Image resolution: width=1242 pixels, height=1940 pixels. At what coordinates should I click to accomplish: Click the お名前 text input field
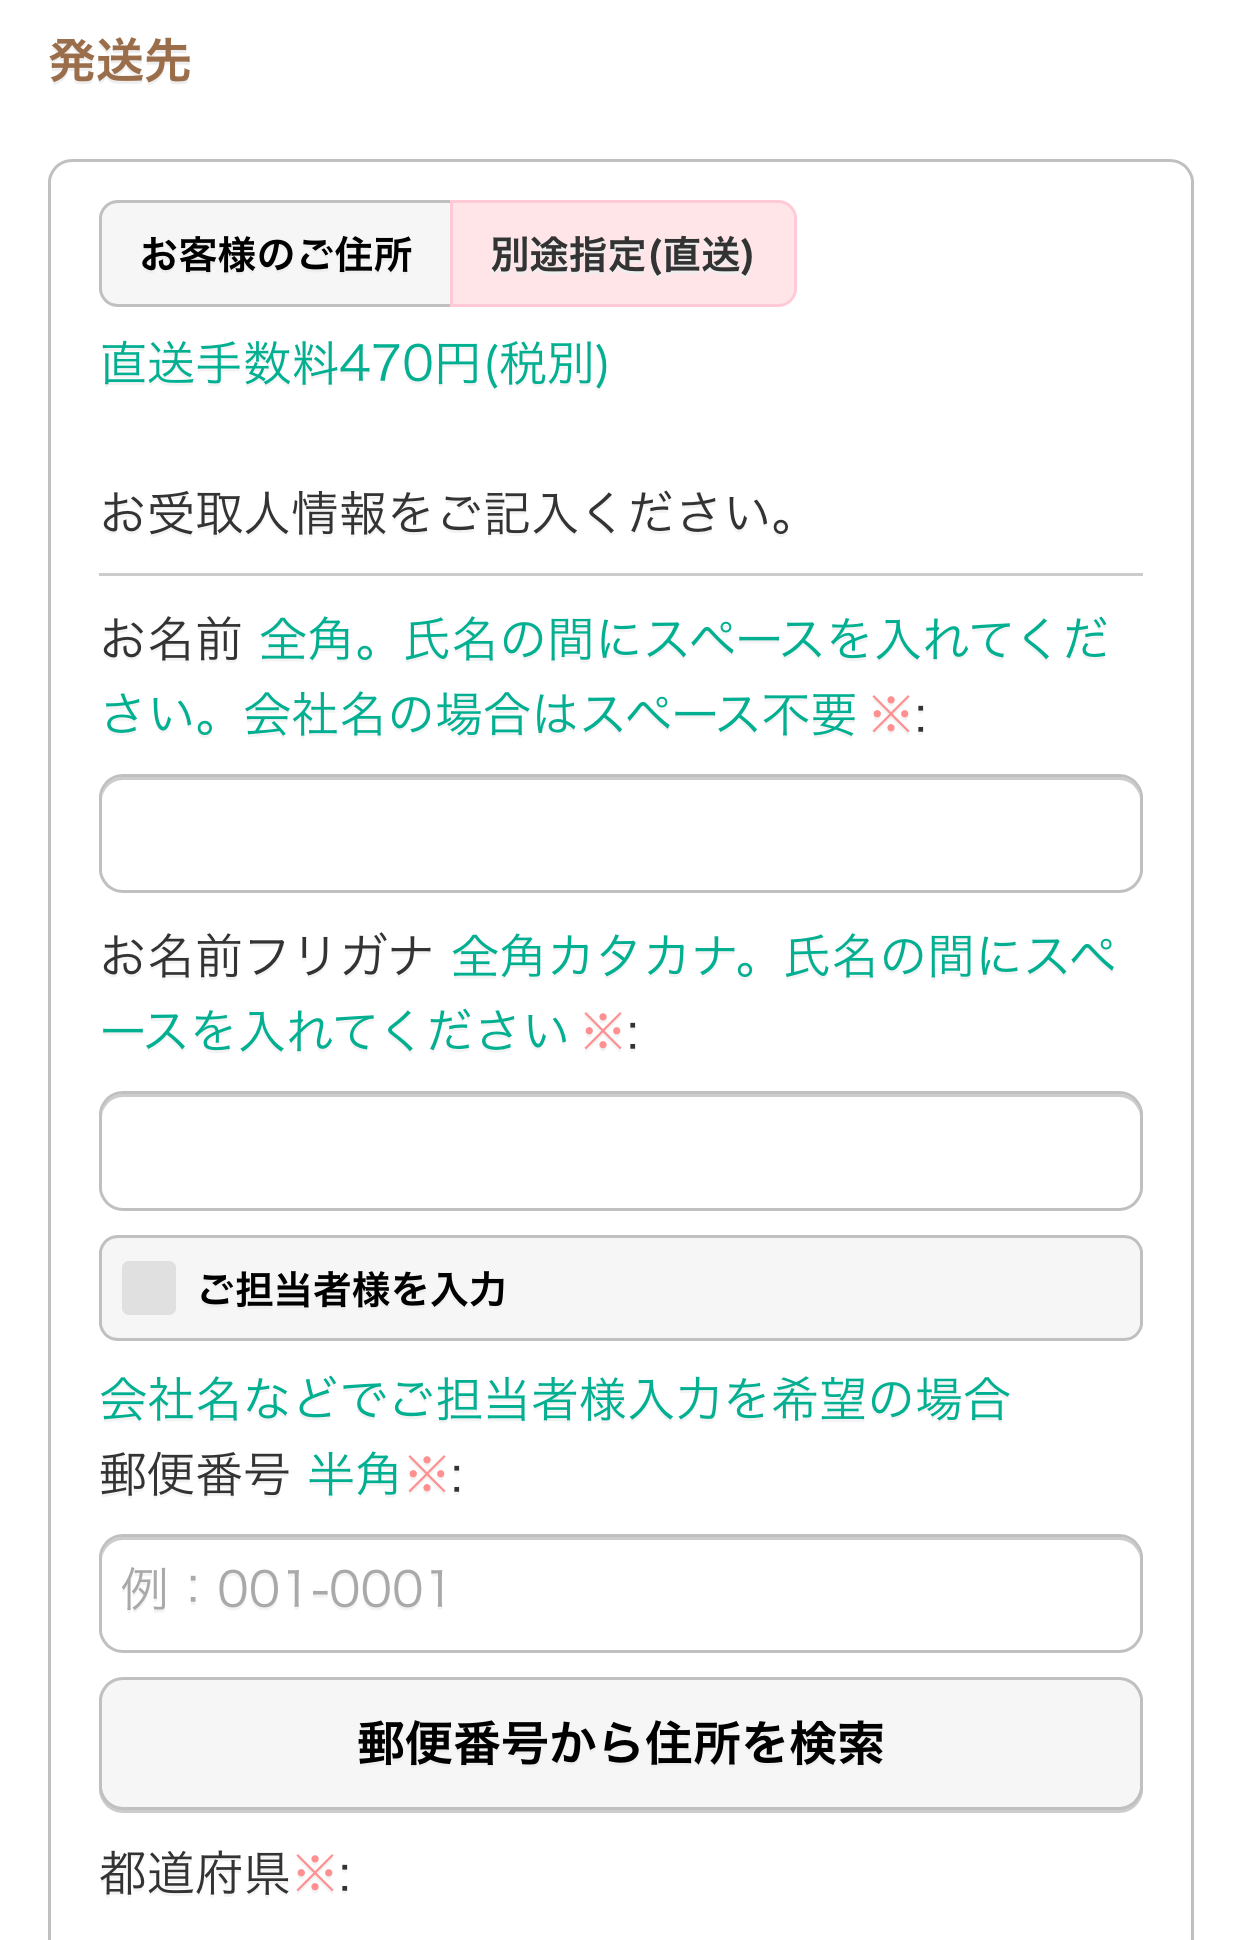pyautogui.click(x=620, y=834)
